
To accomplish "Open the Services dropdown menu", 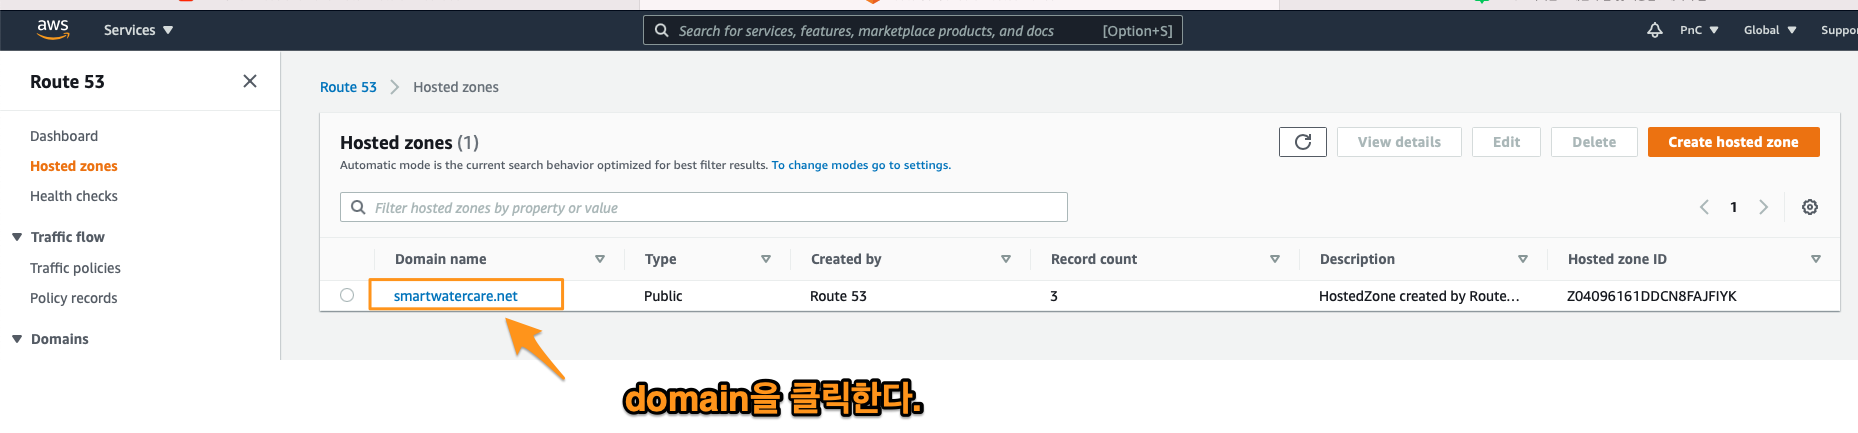I will (138, 30).
